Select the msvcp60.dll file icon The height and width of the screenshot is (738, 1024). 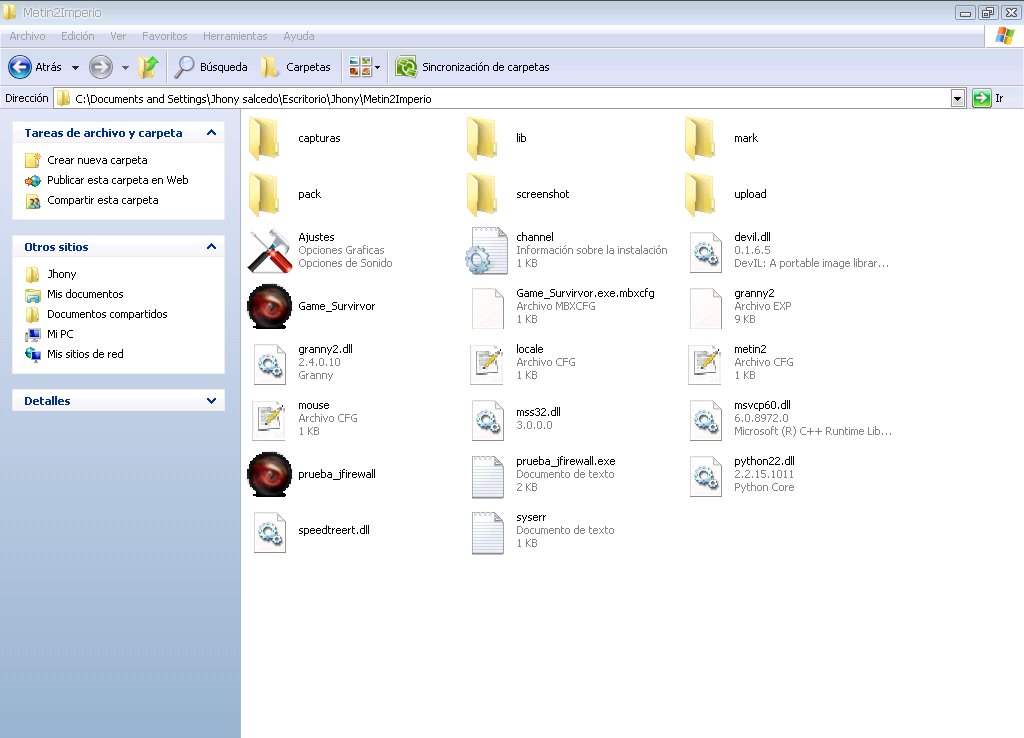tap(706, 420)
